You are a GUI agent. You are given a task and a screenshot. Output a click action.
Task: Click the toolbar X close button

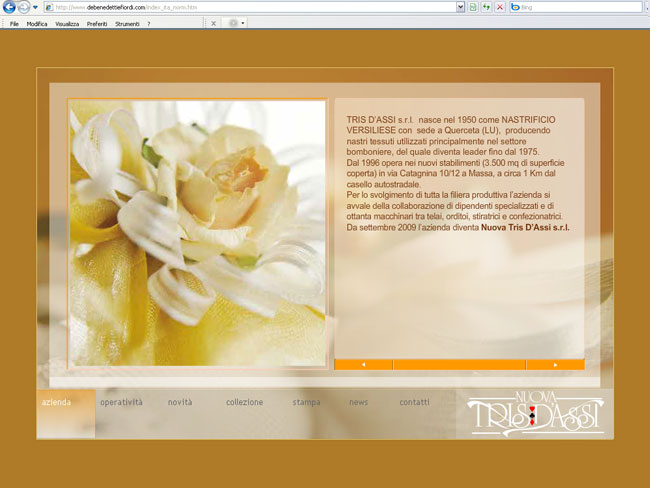point(213,24)
